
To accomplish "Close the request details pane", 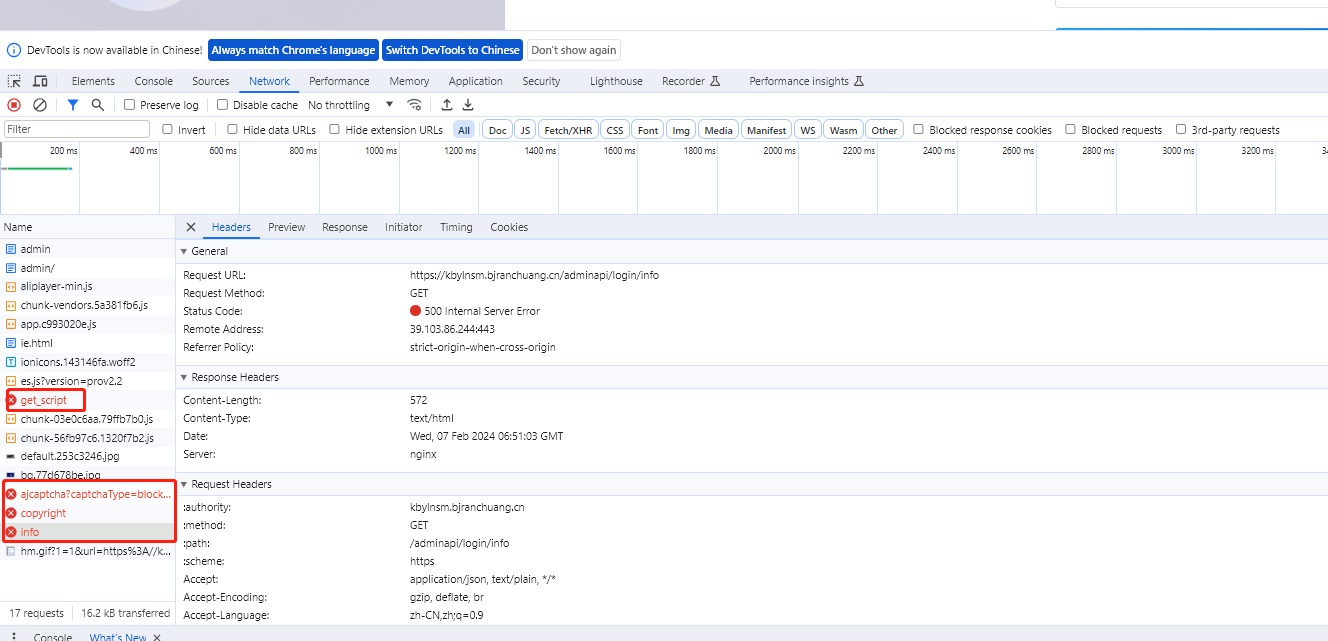I will 191,227.
